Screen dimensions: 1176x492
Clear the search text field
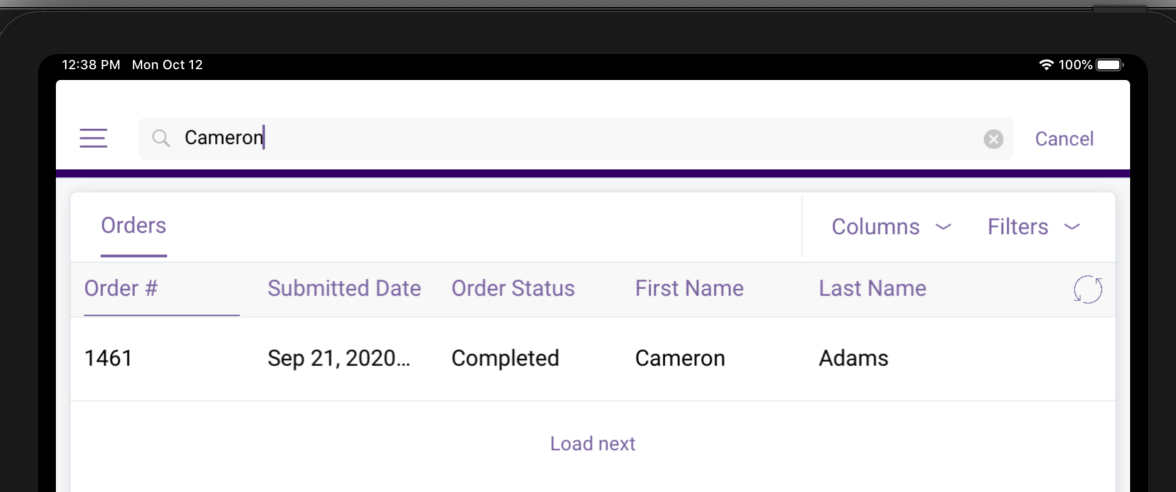[993, 139]
